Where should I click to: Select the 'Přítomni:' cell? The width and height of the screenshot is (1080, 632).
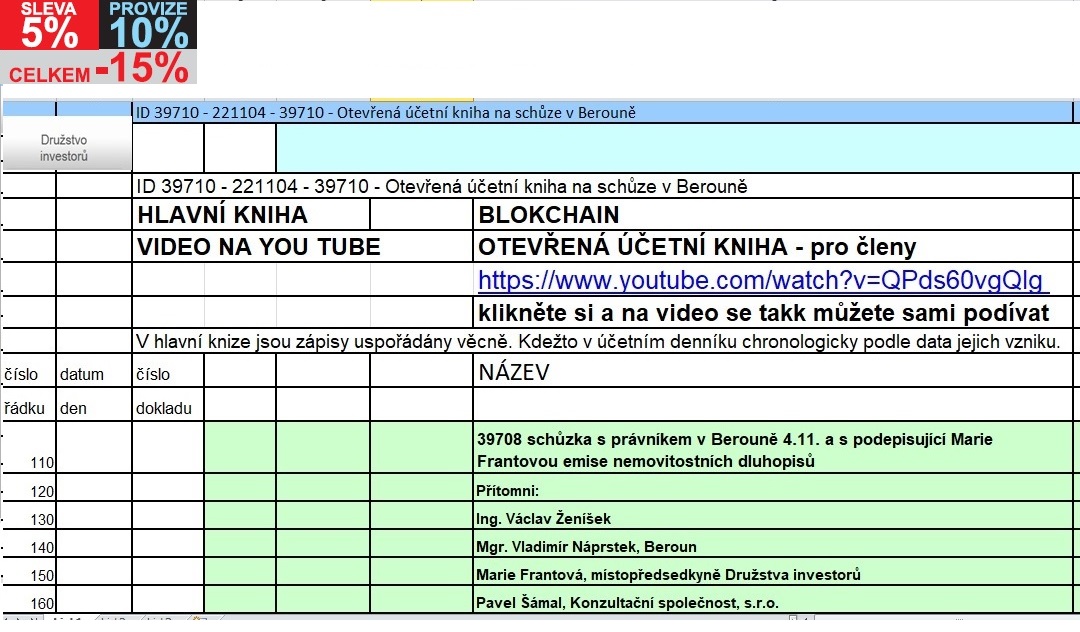pos(773,488)
